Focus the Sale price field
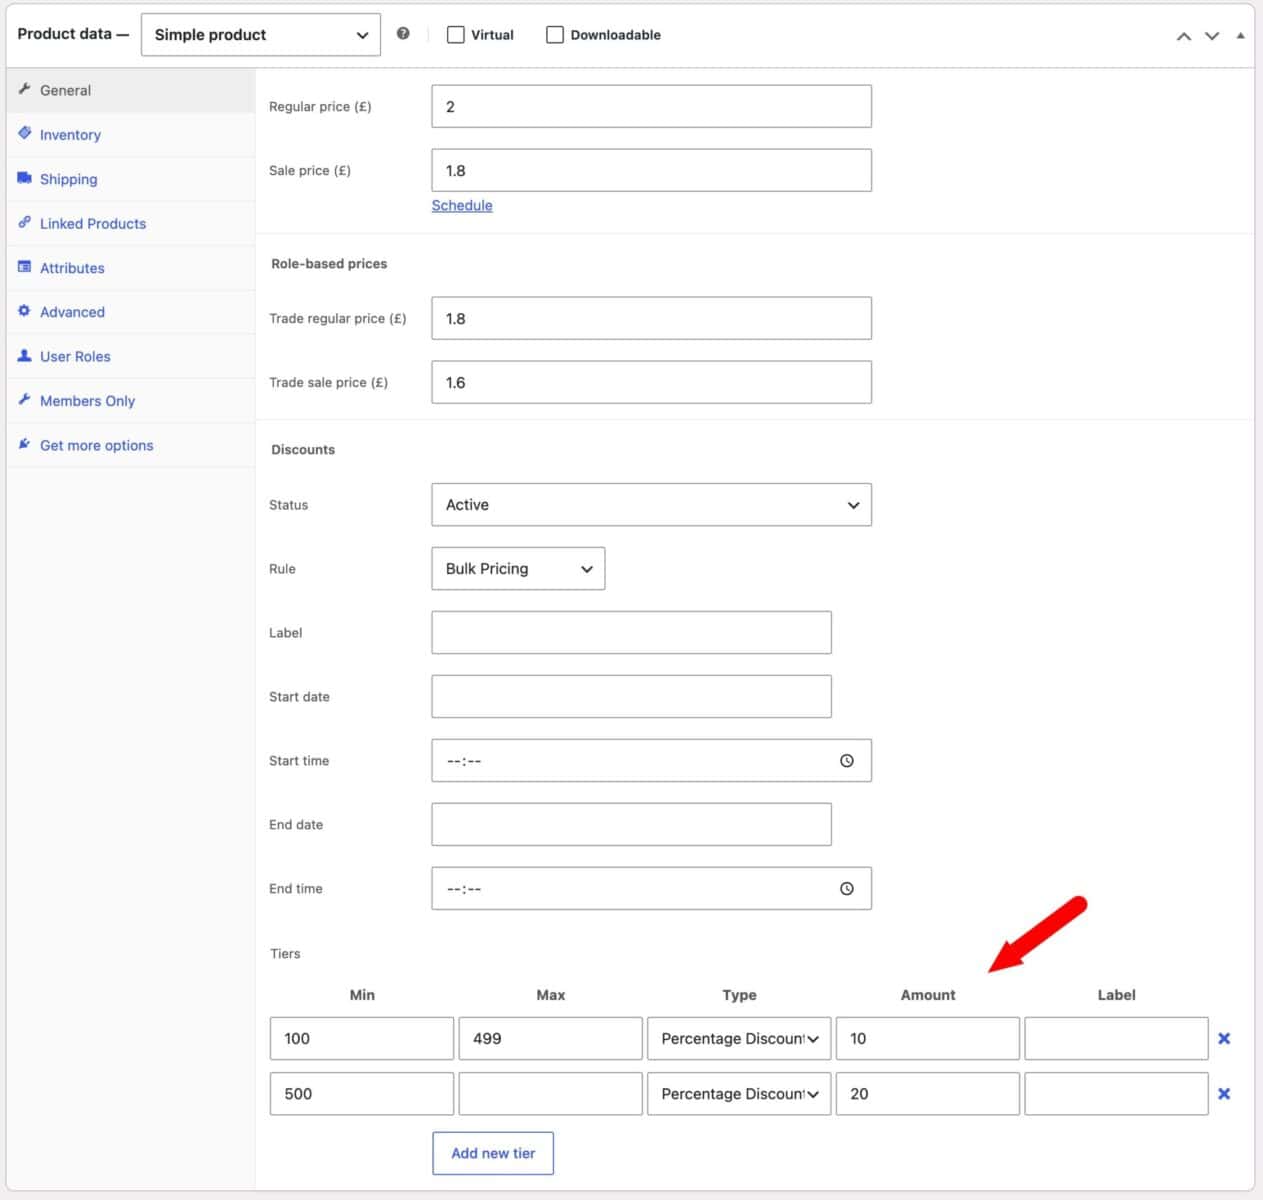 pyautogui.click(x=651, y=170)
